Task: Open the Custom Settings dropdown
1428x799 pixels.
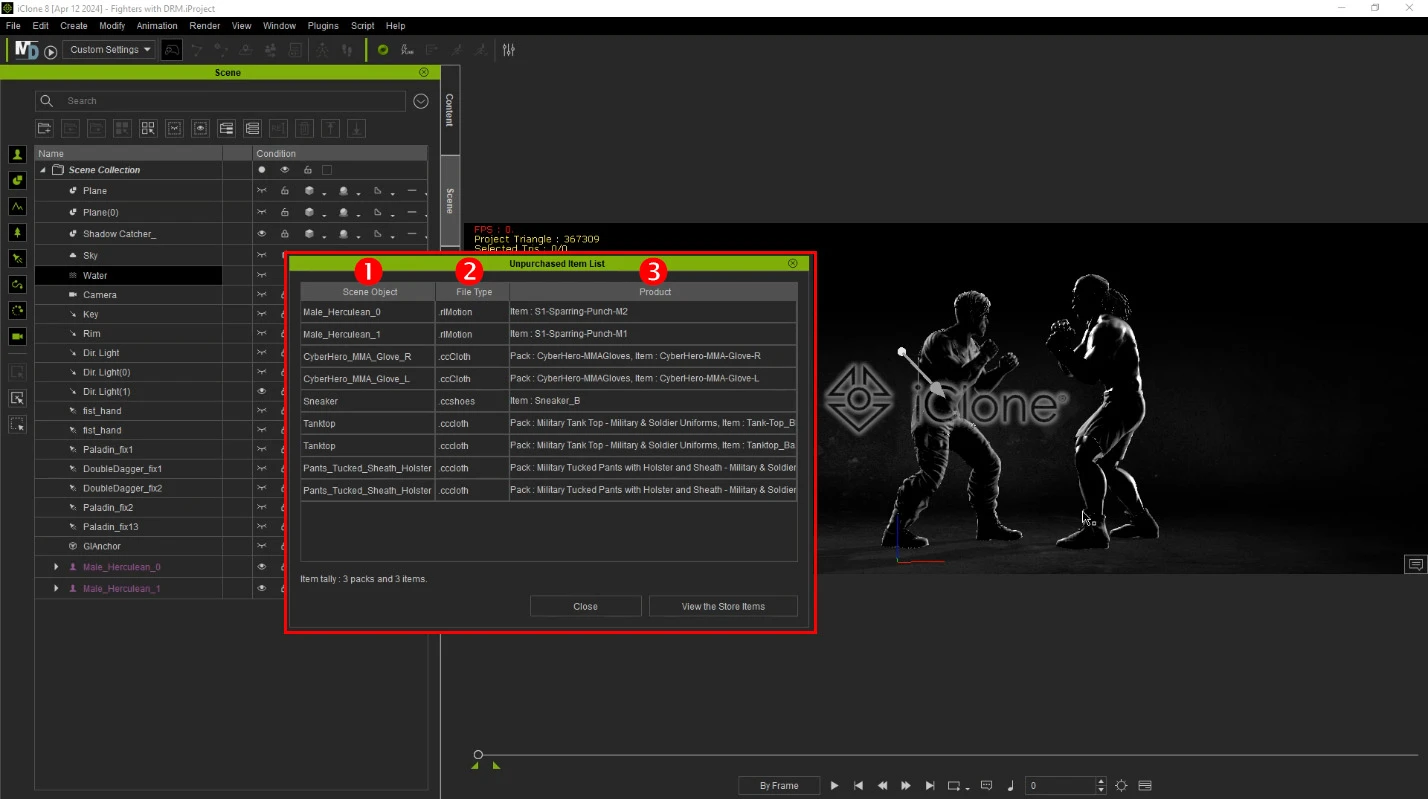Action: (109, 50)
